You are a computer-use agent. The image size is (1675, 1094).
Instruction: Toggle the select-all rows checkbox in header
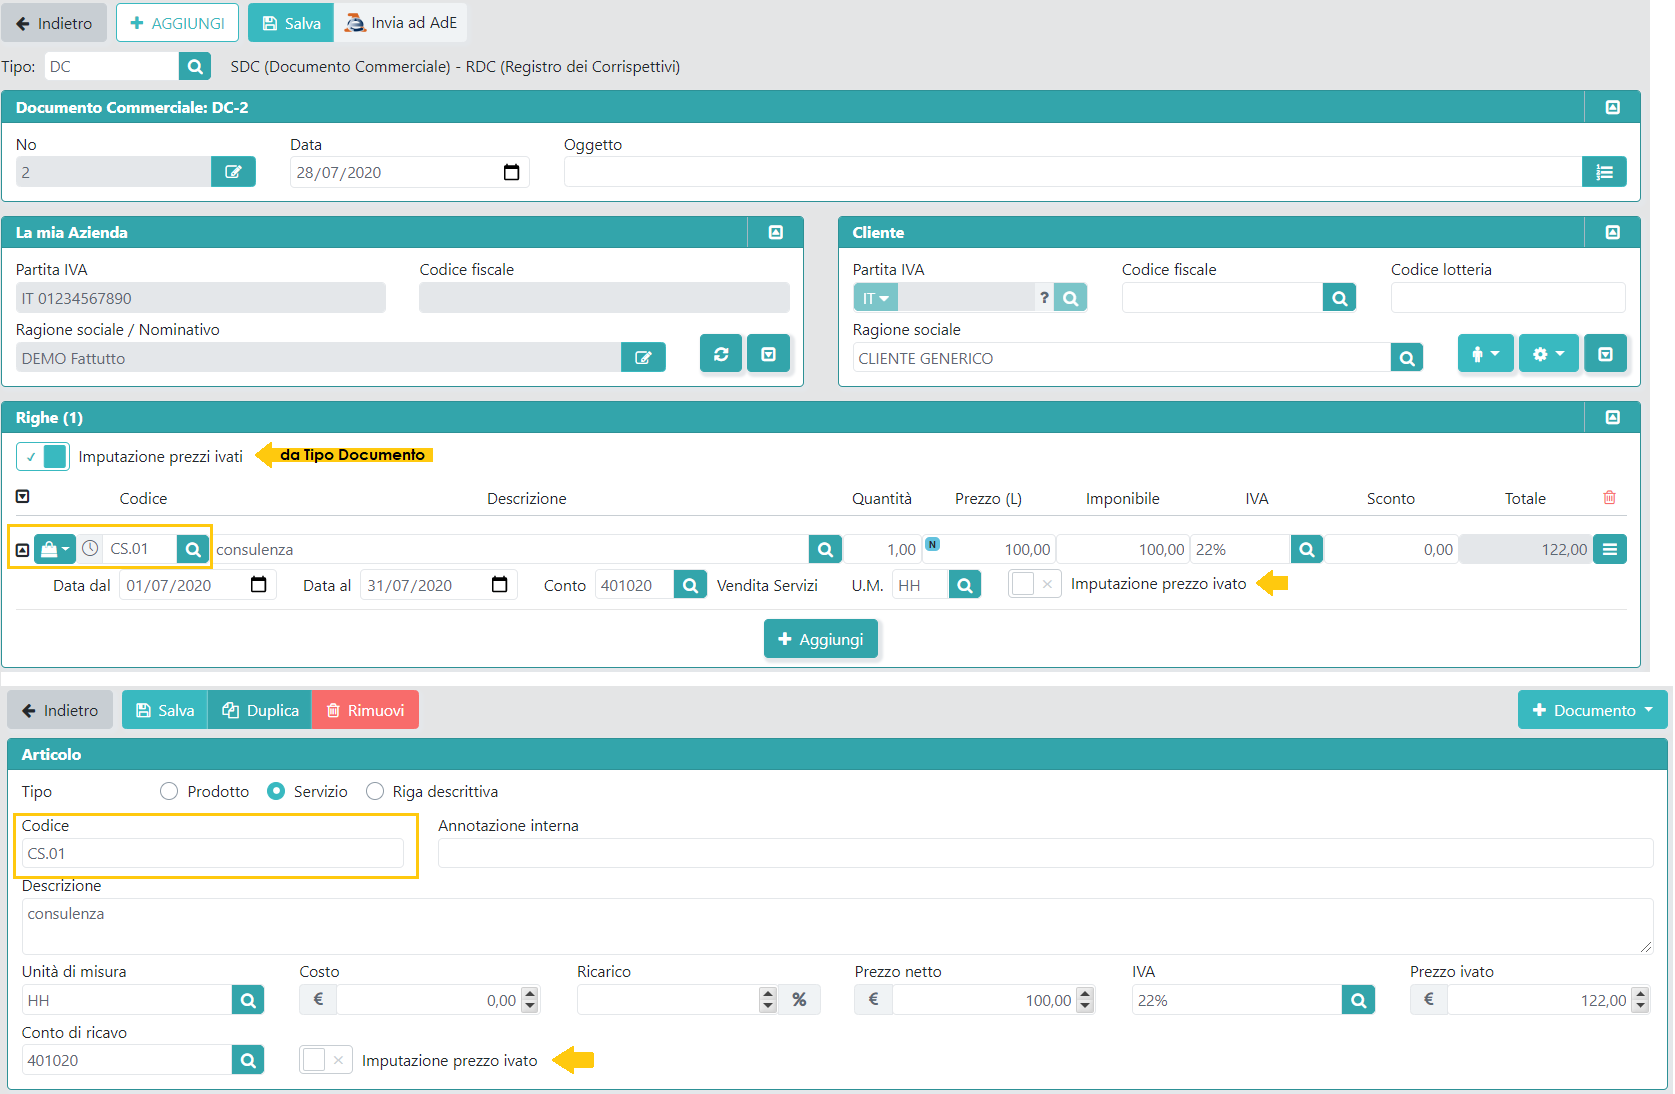[x=23, y=496]
